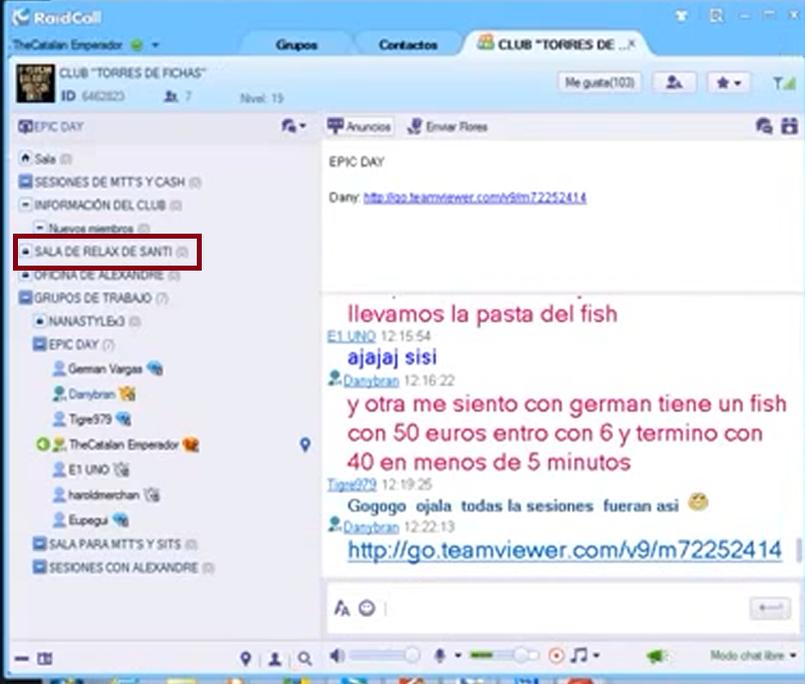Expand the SALA PARA MTT'S Y SITS channel
The height and width of the screenshot is (684, 805).
tap(40, 543)
